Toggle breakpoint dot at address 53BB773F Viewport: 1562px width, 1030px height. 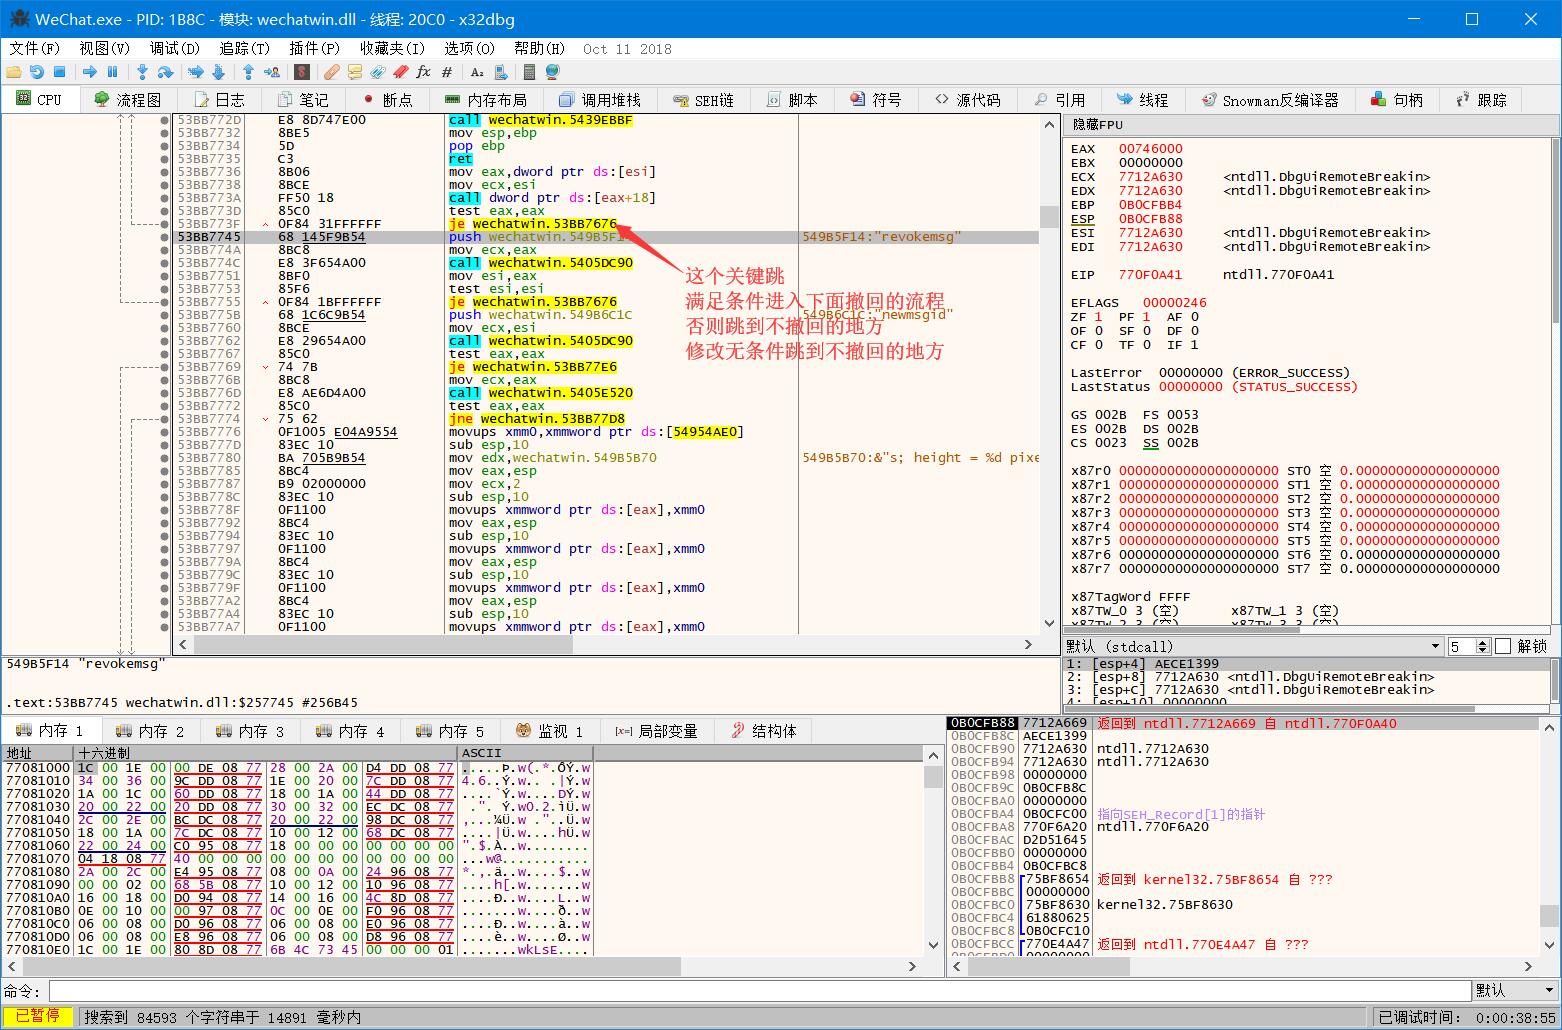tap(164, 224)
